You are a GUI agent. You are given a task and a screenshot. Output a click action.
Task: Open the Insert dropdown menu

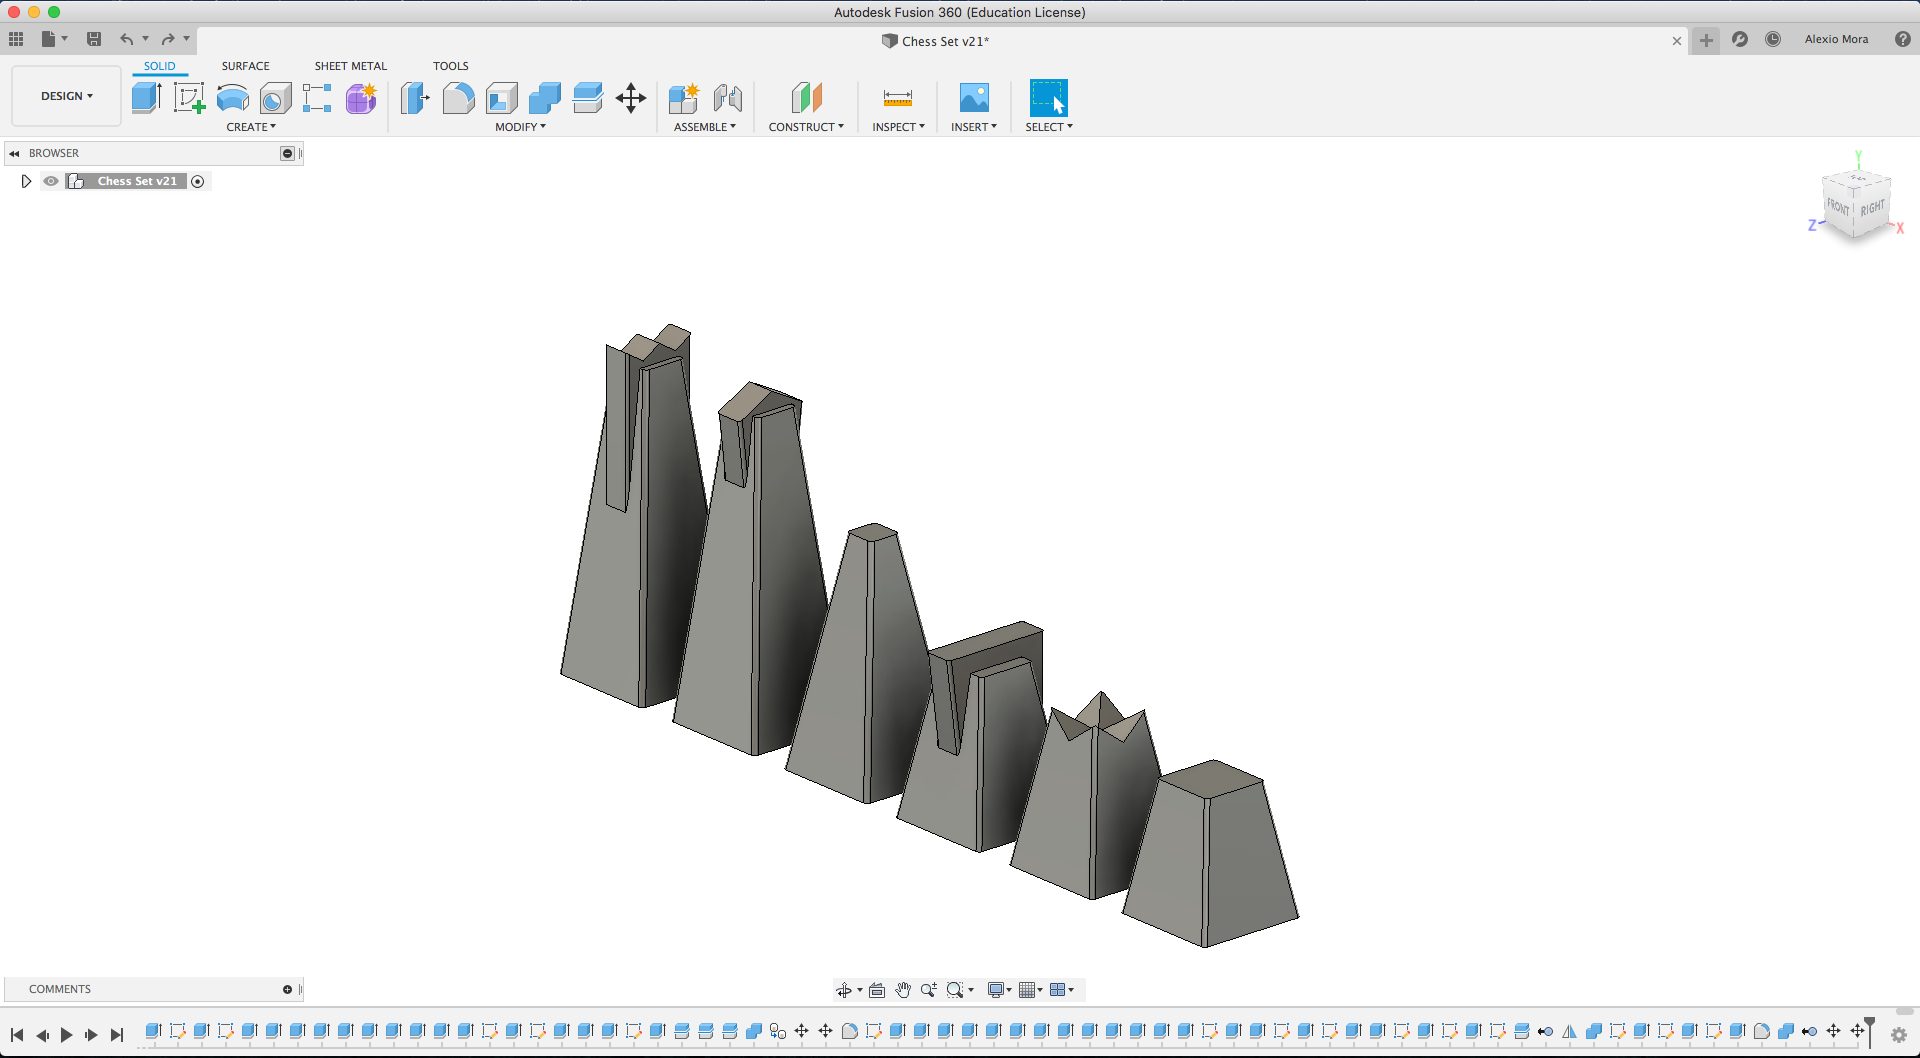[x=974, y=127]
